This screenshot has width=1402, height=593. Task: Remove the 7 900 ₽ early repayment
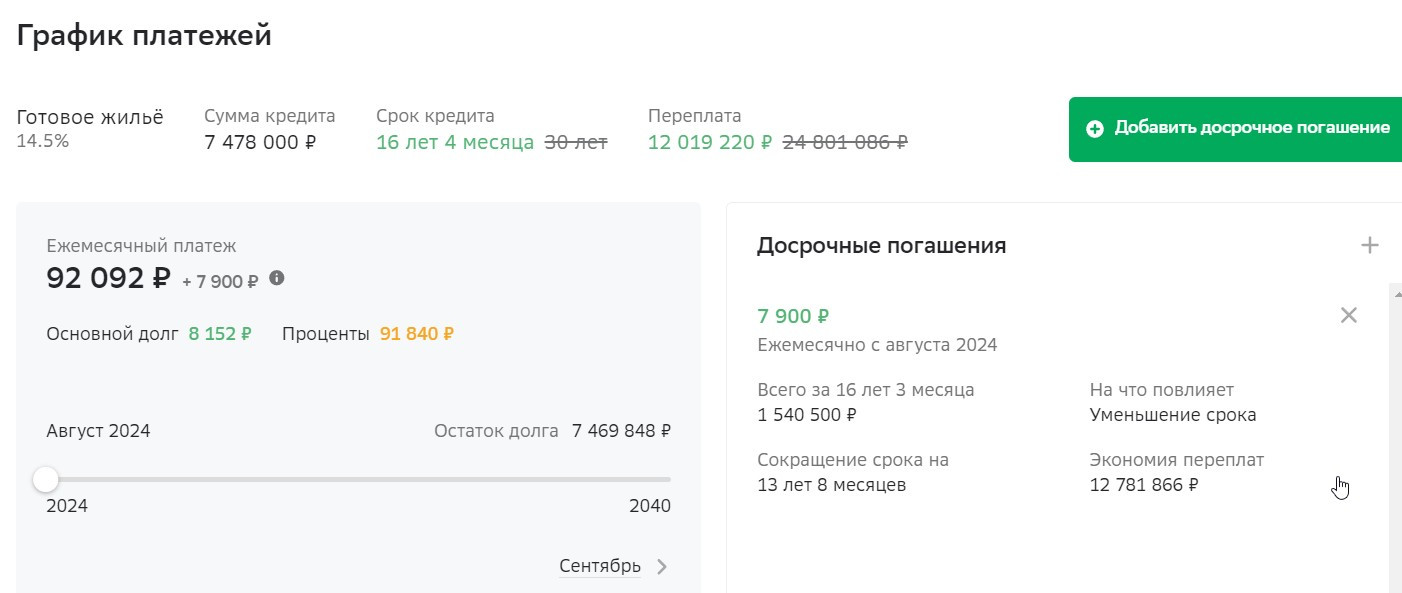pyautogui.click(x=1348, y=316)
